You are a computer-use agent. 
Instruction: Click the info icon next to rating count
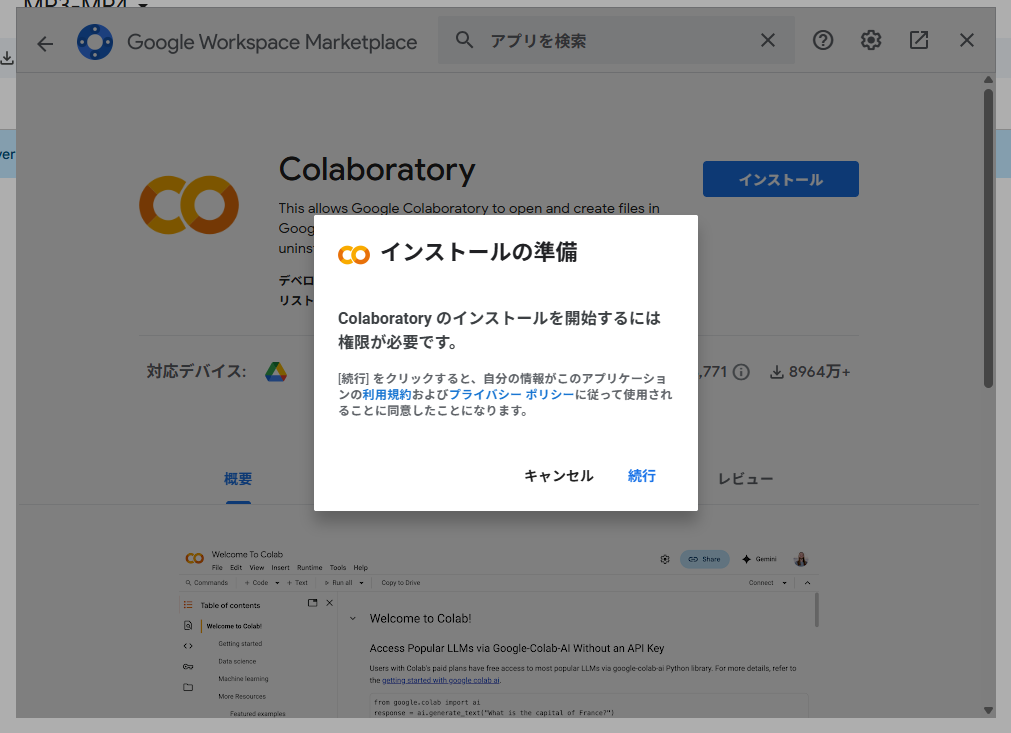741,372
